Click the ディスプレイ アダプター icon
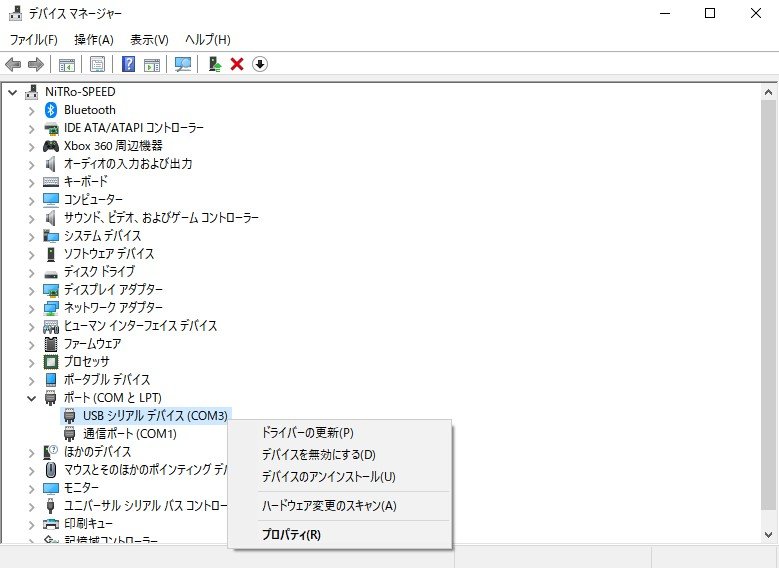 51,290
